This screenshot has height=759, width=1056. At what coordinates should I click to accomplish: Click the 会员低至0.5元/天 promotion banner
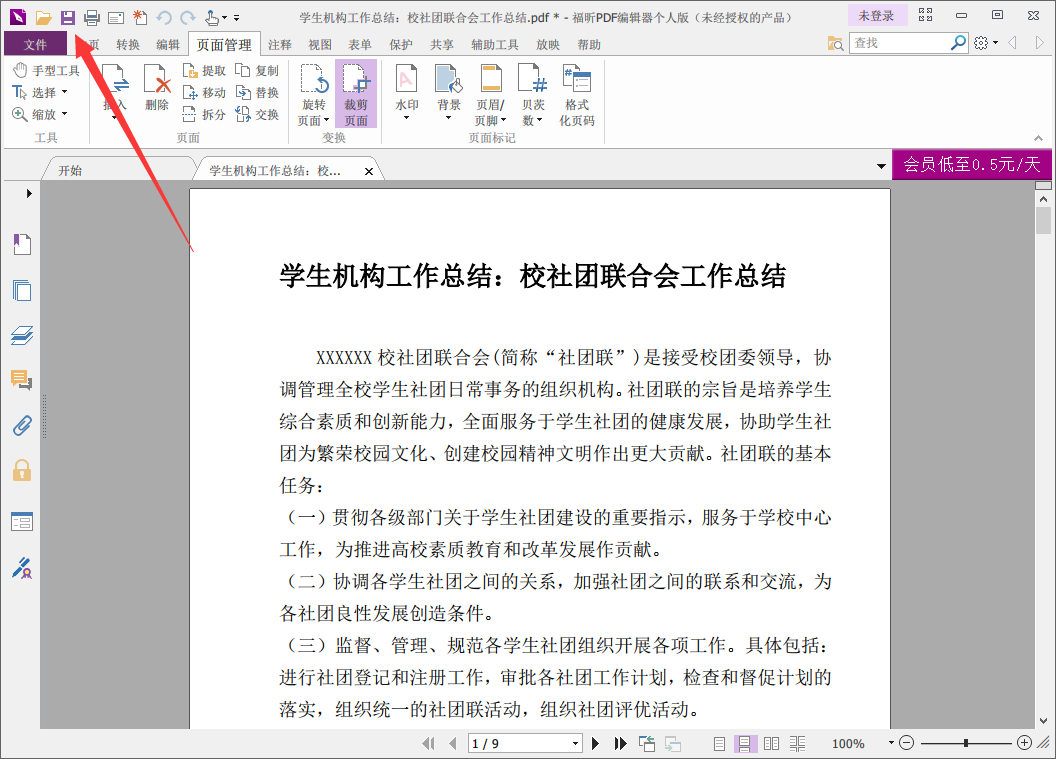click(972, 164)
